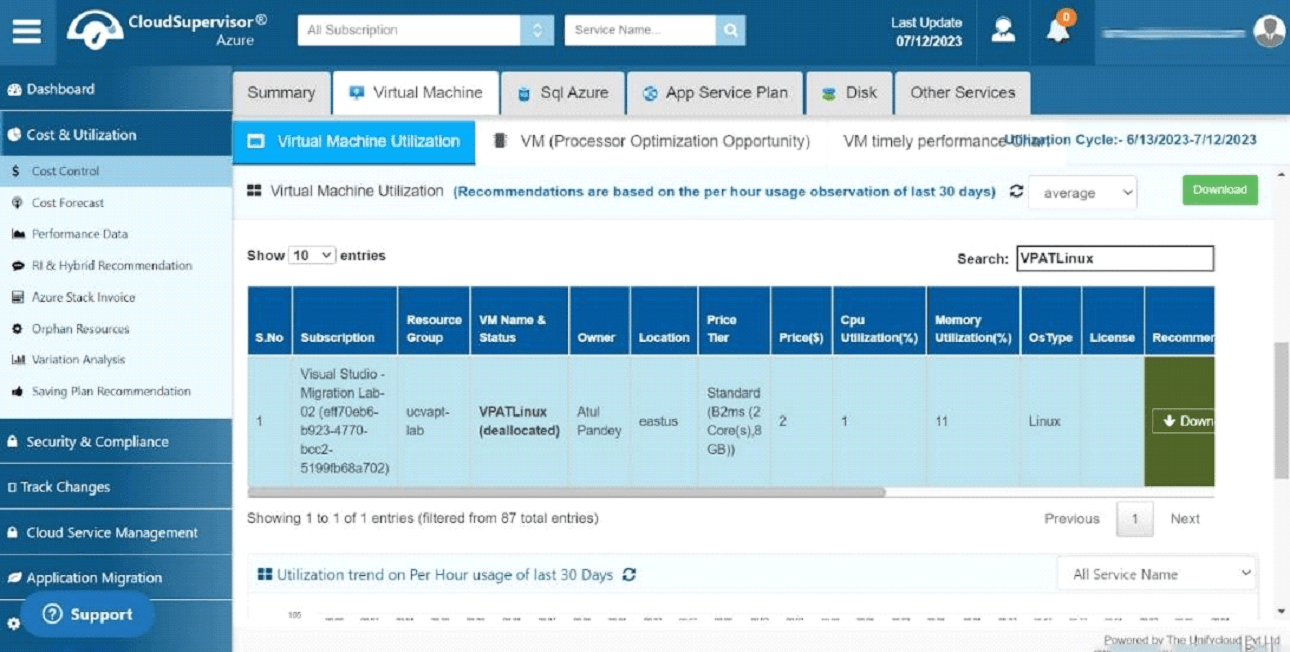
Task: Click the Saving Plan Recommendation thumbs icon
Action: [x=17, y=392]
